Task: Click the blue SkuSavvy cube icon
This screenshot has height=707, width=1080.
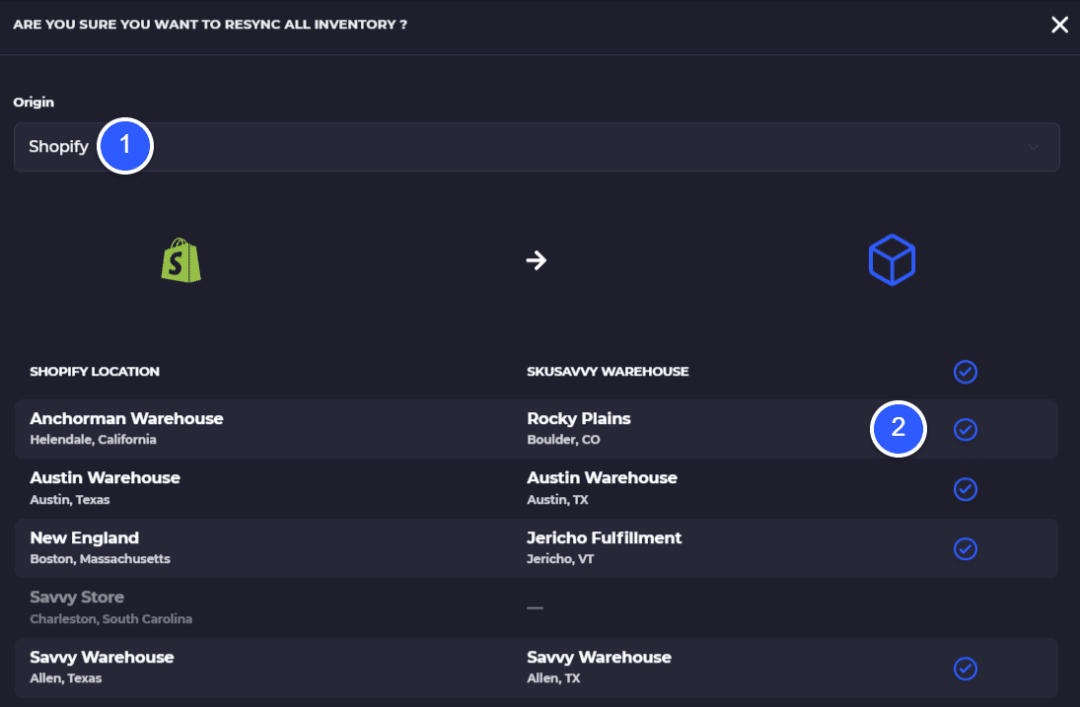Action: pos(892,260)
